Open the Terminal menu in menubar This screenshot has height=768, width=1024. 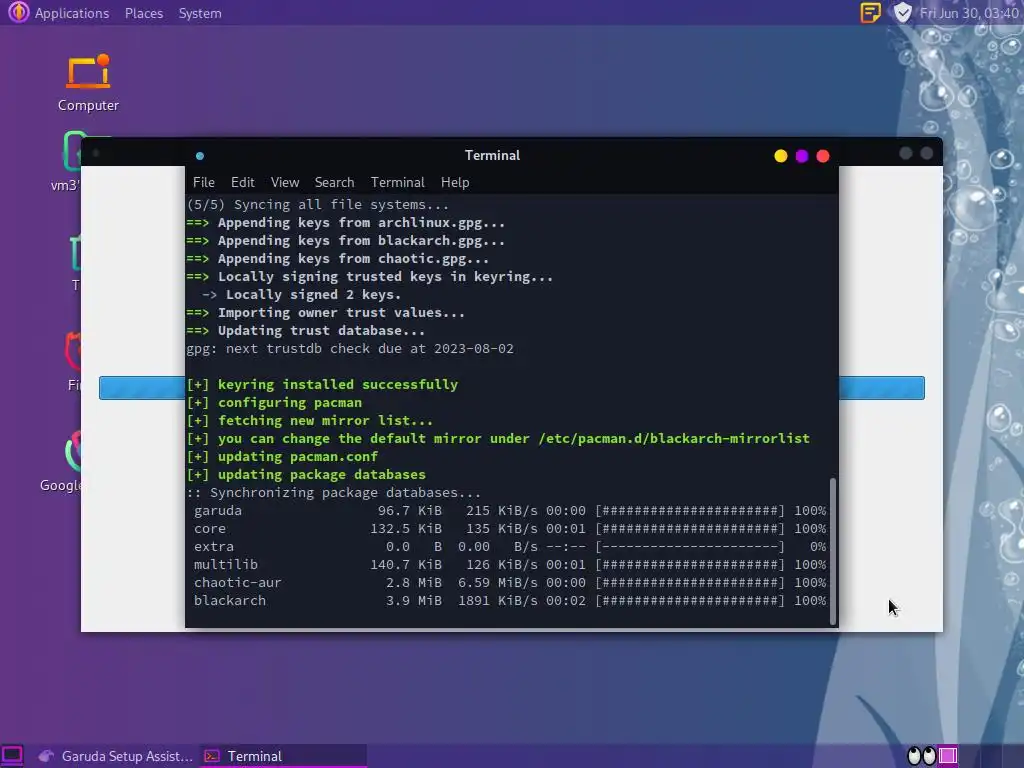pyautogui.click(x=398, y=182)
